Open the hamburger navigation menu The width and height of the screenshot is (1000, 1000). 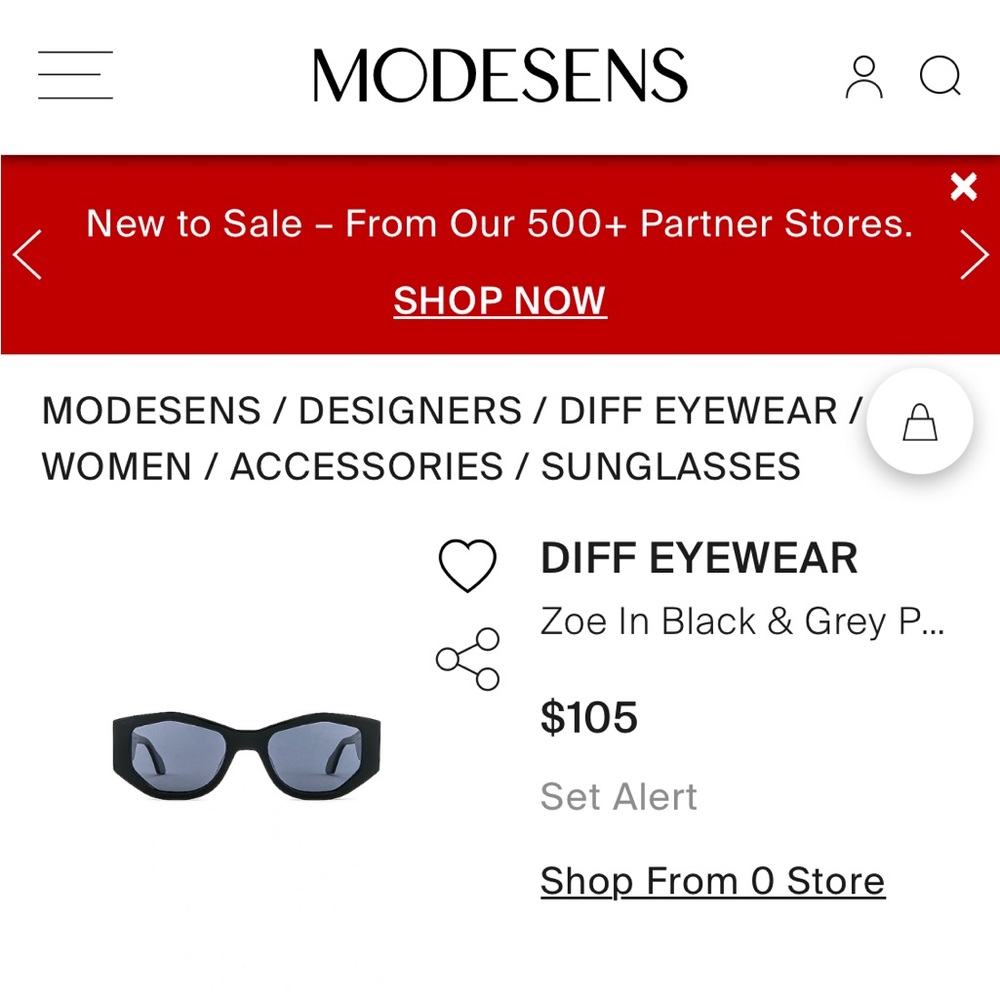pyautogui.click(x=74, y=74)
